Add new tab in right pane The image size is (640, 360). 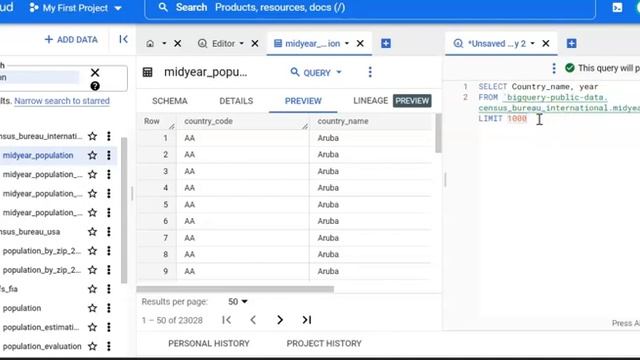point(571,43)
